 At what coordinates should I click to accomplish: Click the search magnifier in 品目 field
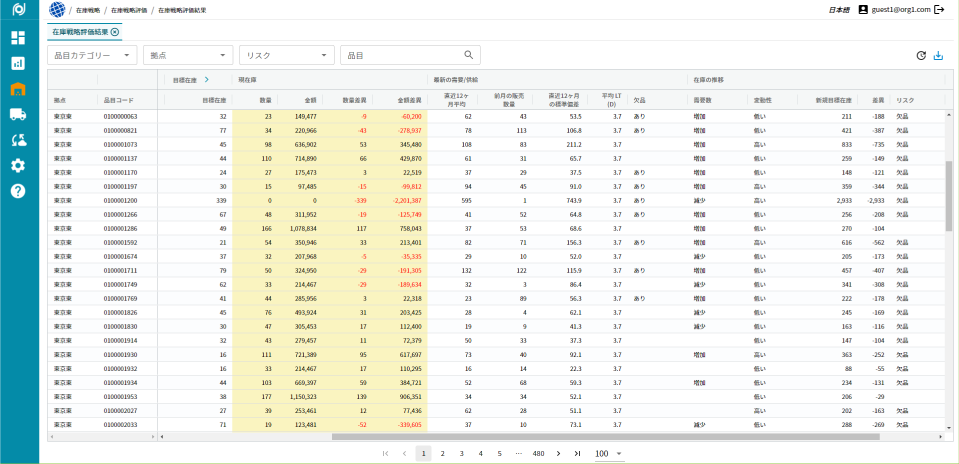[x=468, y=55]
